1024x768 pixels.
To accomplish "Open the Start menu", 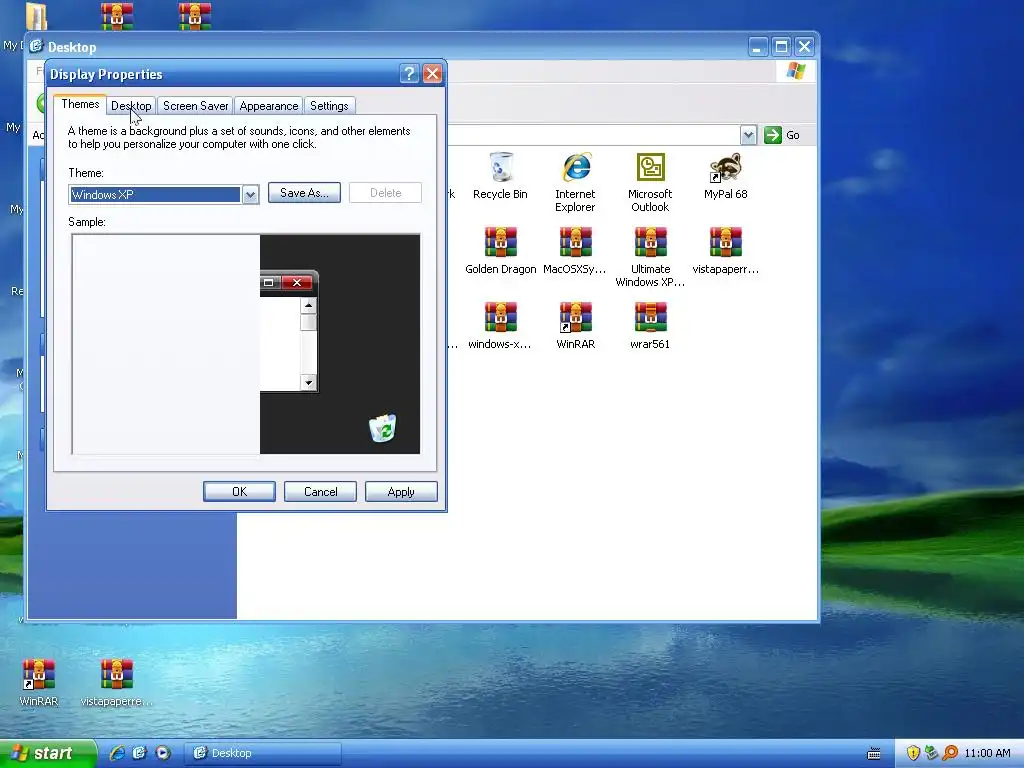I will coord(47,753).
